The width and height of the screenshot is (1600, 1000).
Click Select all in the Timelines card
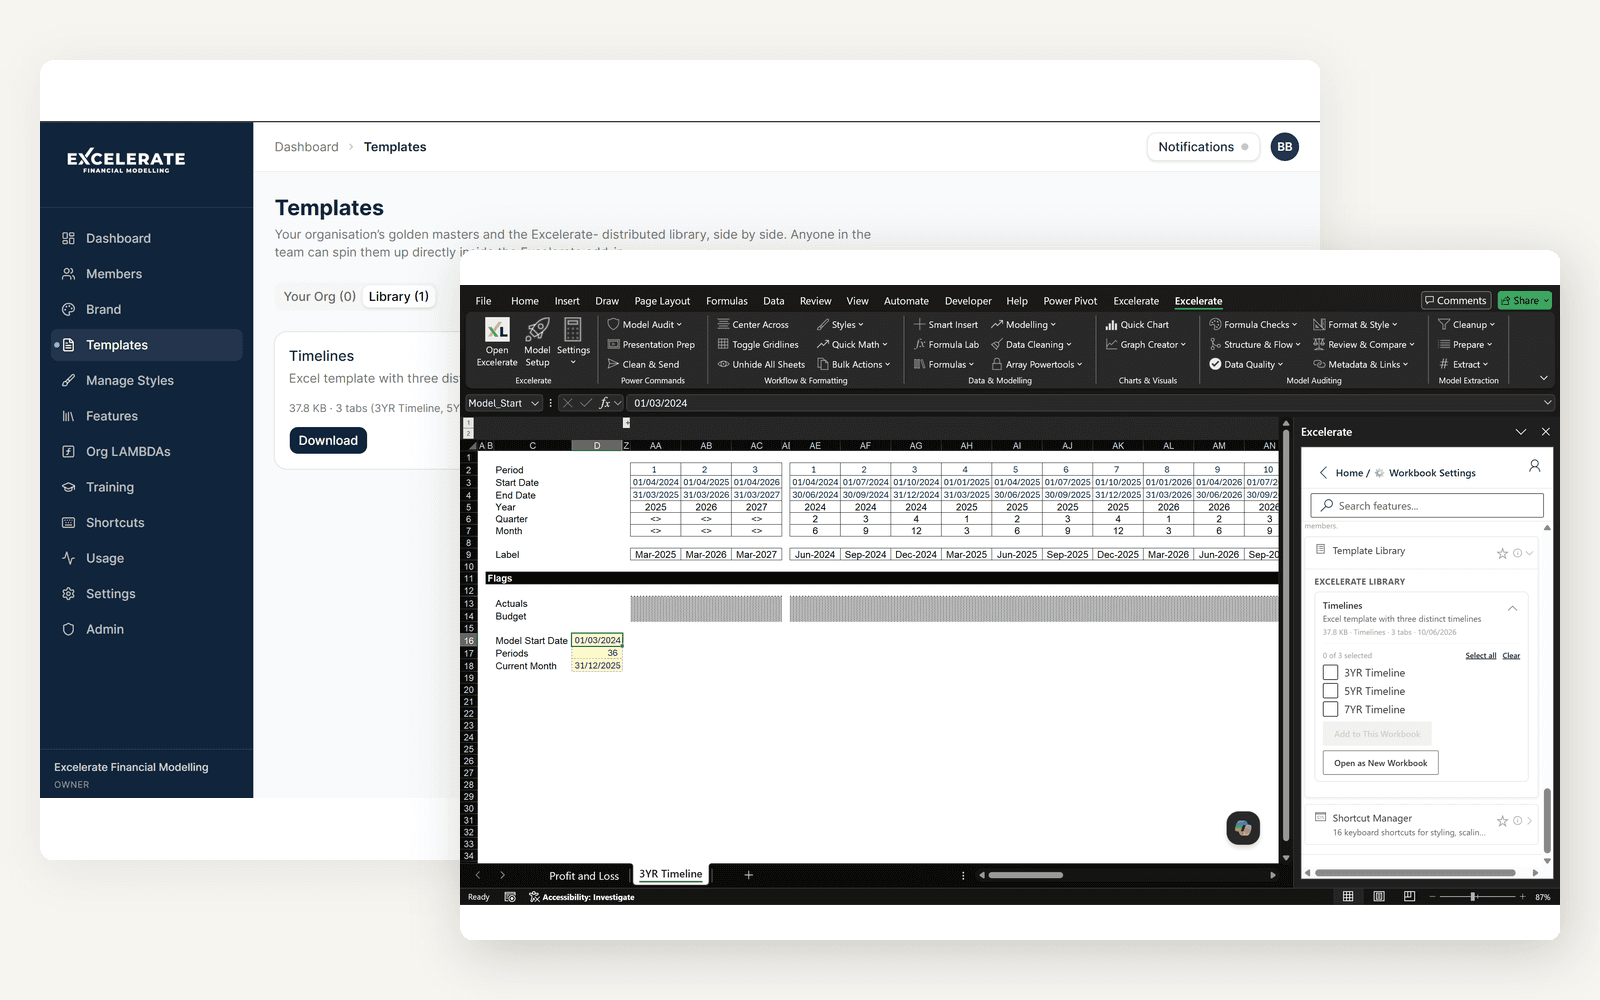(x=1481, y=656)
